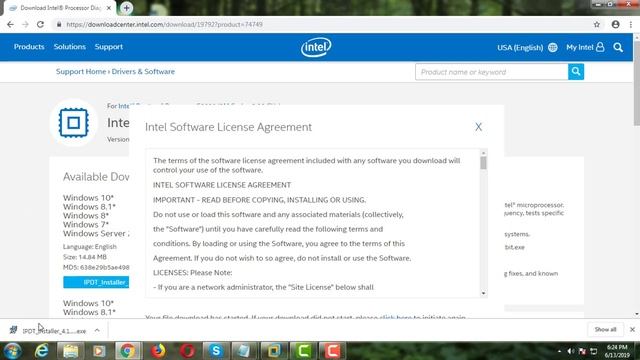The width and height of the screenshot is (640, 360).
Task: Open download options arrow for IPDT_Installer
Action: (97, 330)
